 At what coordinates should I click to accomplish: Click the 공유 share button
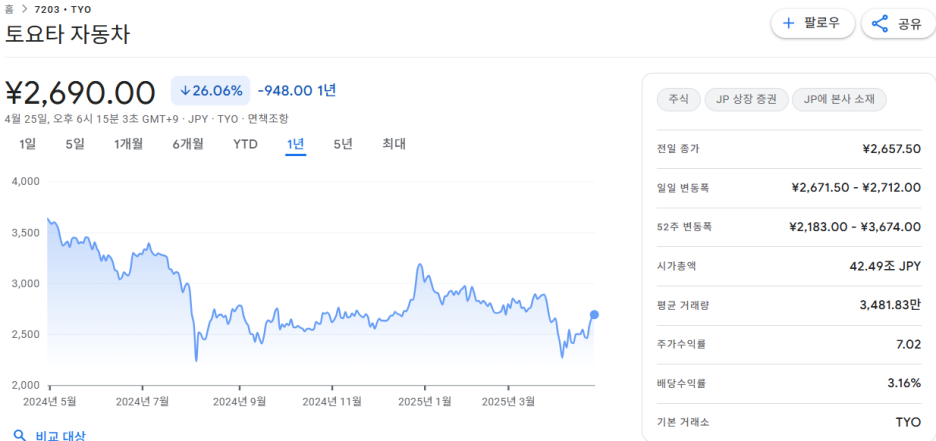click(897, 24)
